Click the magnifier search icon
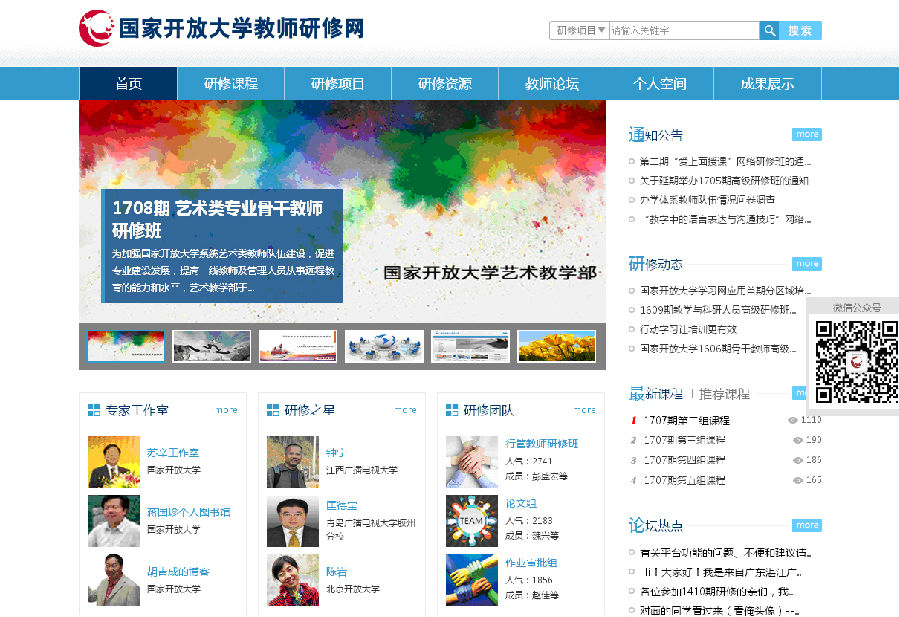The image size is (899, 617). pos(769,31)
